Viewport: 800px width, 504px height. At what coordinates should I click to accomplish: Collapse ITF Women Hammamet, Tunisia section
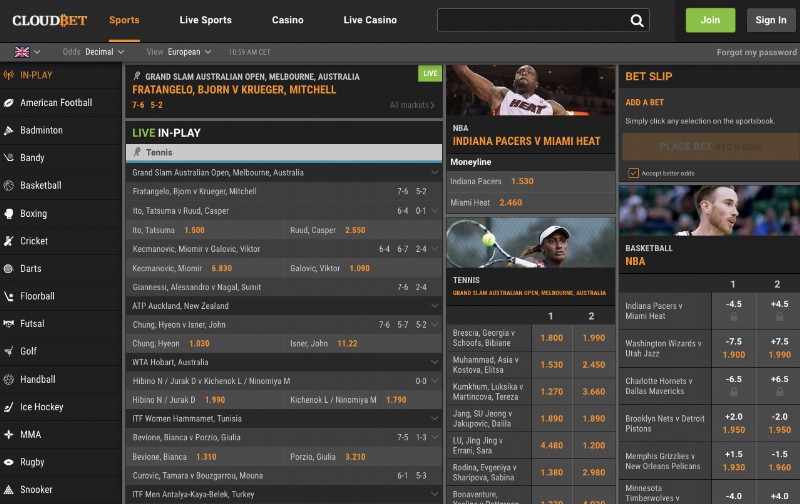434,418
